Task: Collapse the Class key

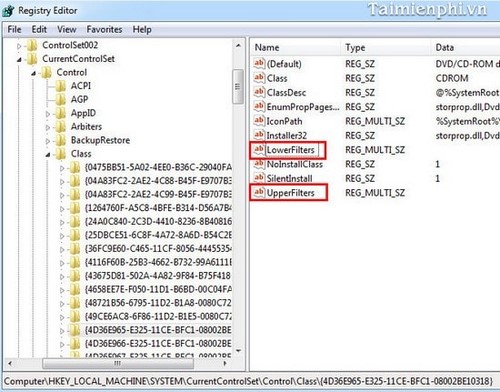Action: click(48, 155)
